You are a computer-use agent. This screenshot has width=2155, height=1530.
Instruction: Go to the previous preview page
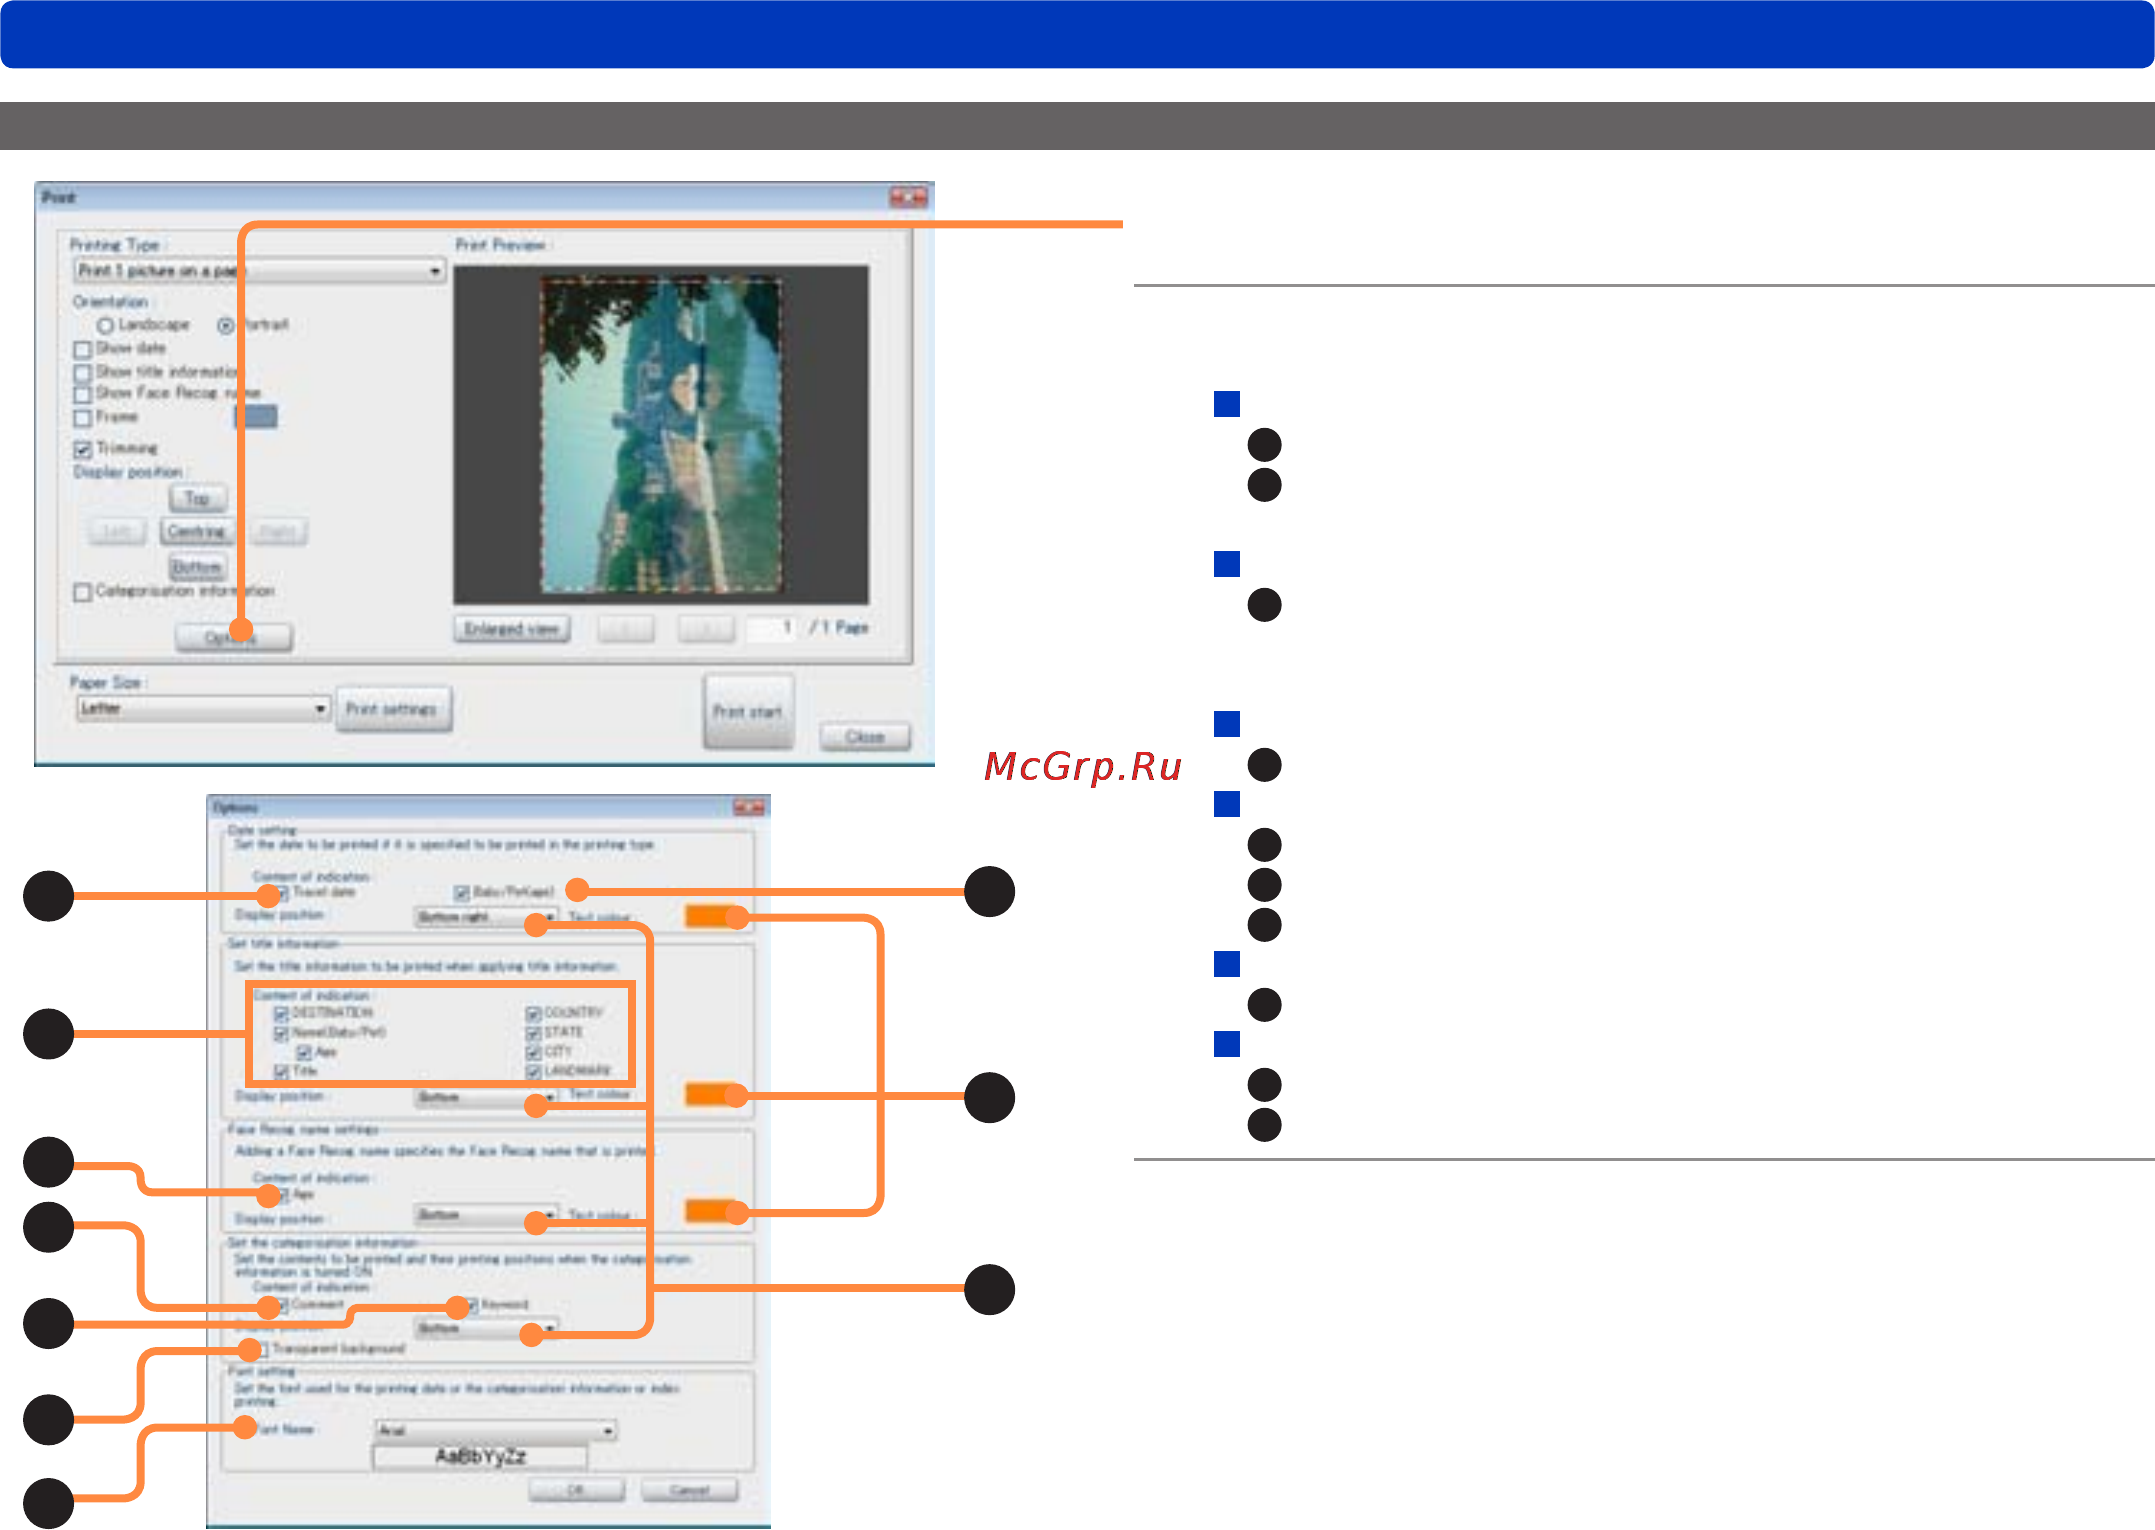click(626, 629)
